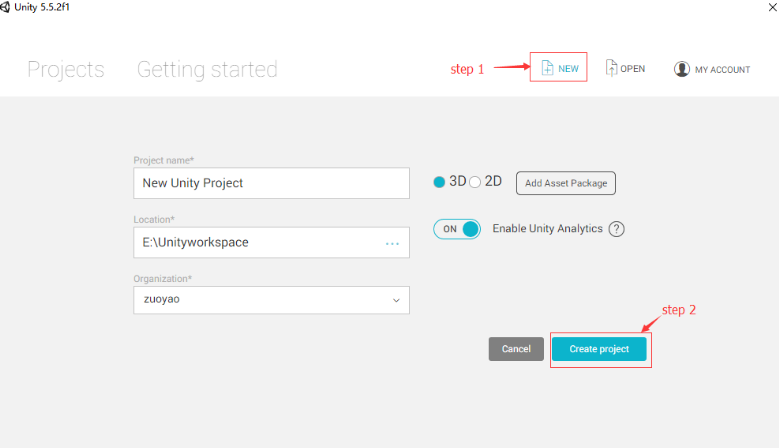
Task: Click the Cancel button
Action: (x=516, y=349)
